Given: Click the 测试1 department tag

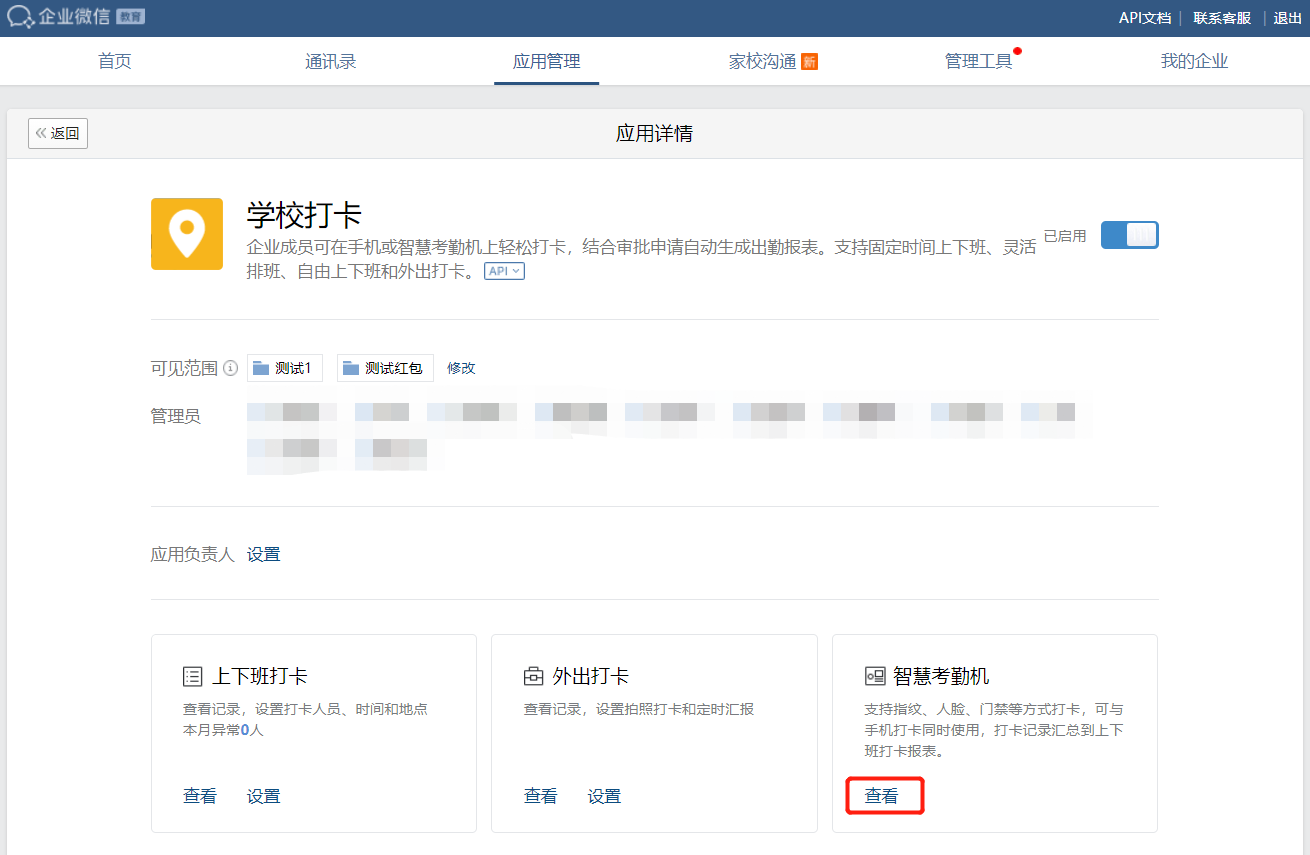Looking at the screenshot, I should [285, 368].
